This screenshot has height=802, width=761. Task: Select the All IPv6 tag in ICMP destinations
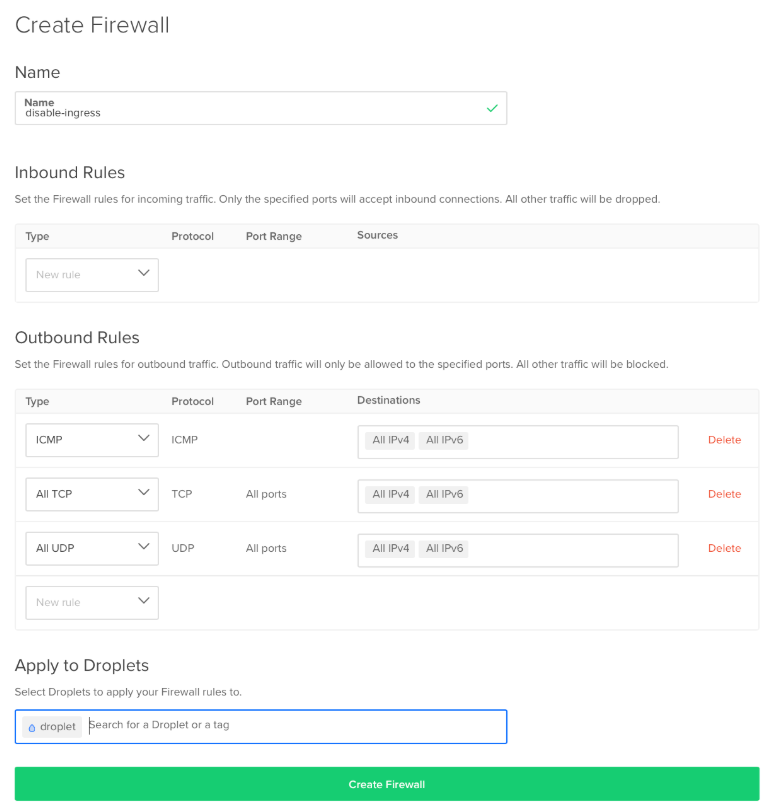pos(444,440)
